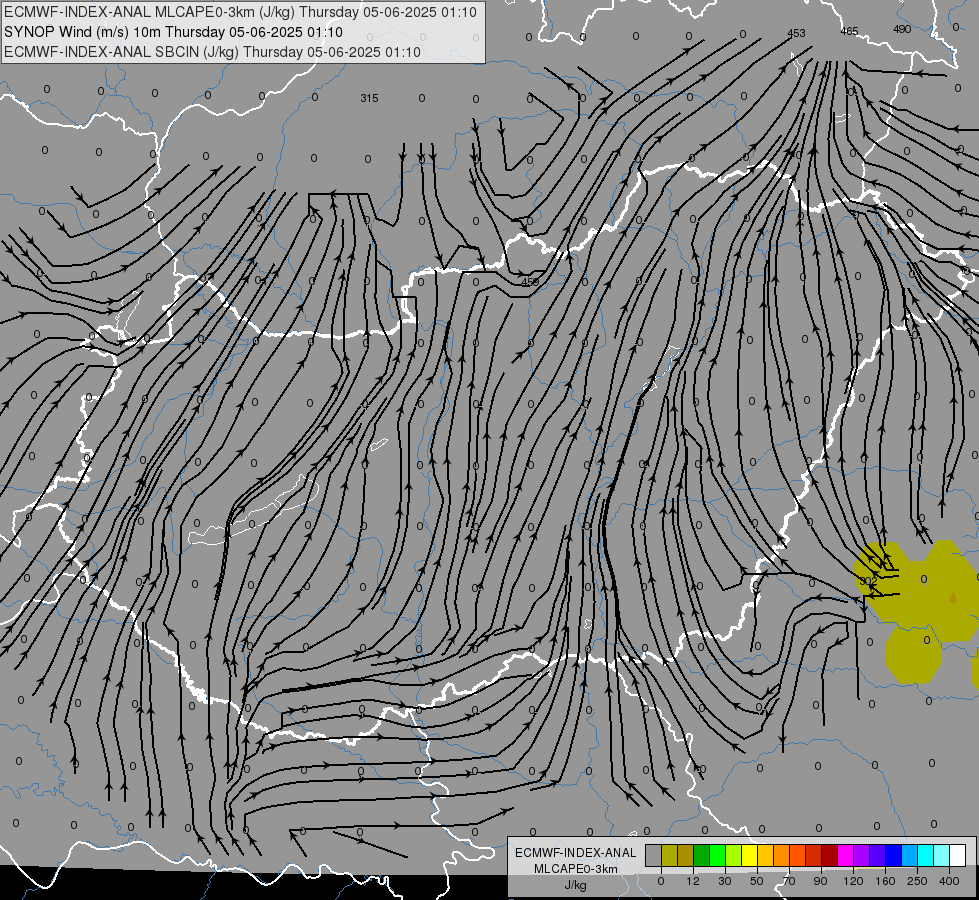The height and width of the screenshot is (900, 979).
Task: Click the legend tick label 12
Action: 693,881
